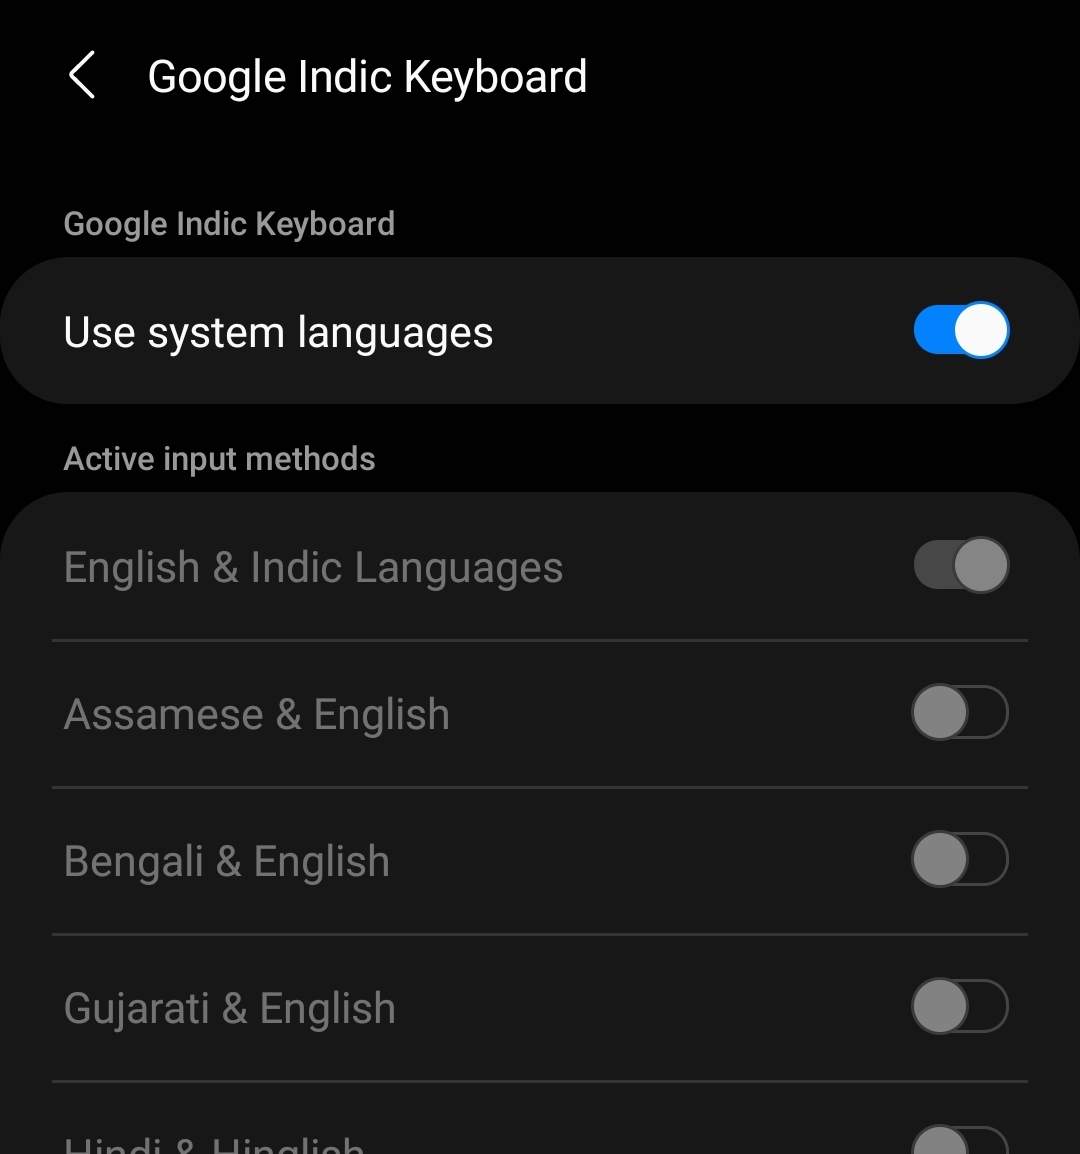
Task: Select the Bengali & English label
Action: pos(227,862)
